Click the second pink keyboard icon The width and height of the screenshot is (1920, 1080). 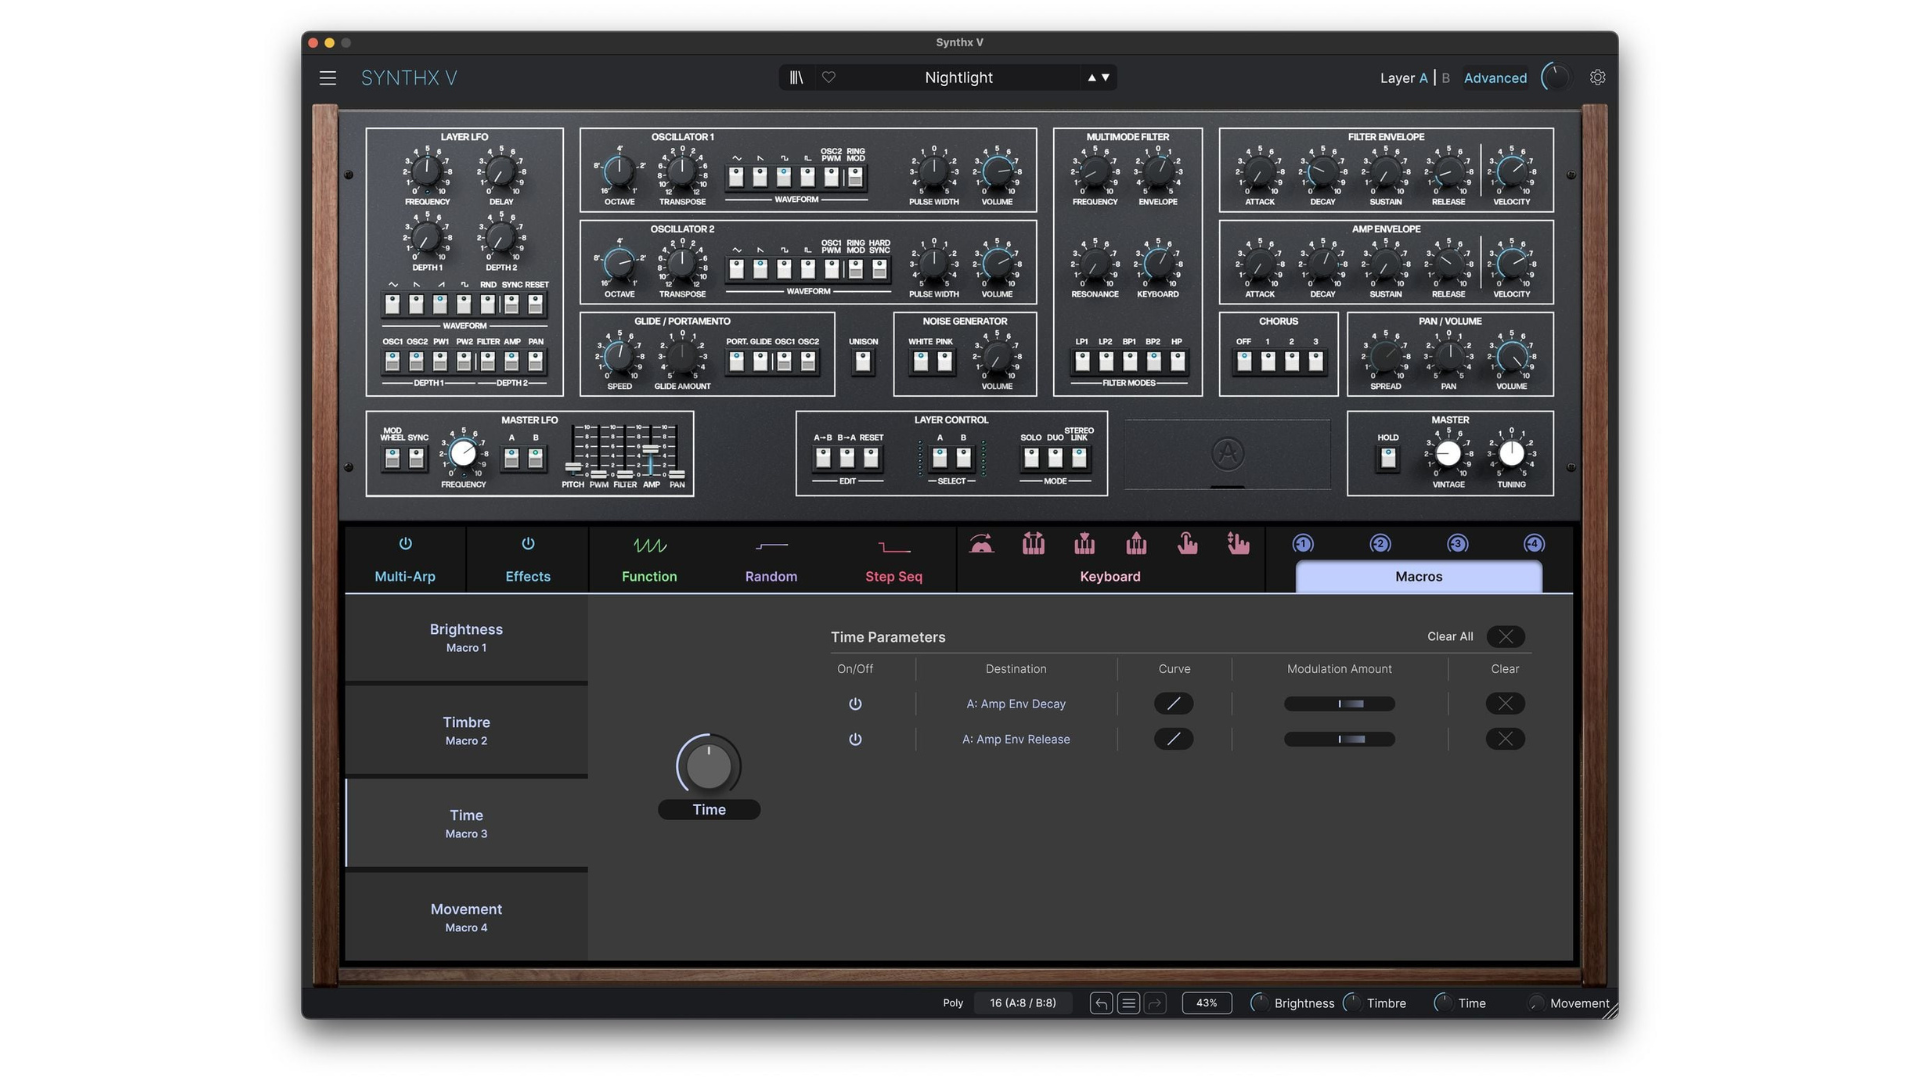(x=1033, y=543)
